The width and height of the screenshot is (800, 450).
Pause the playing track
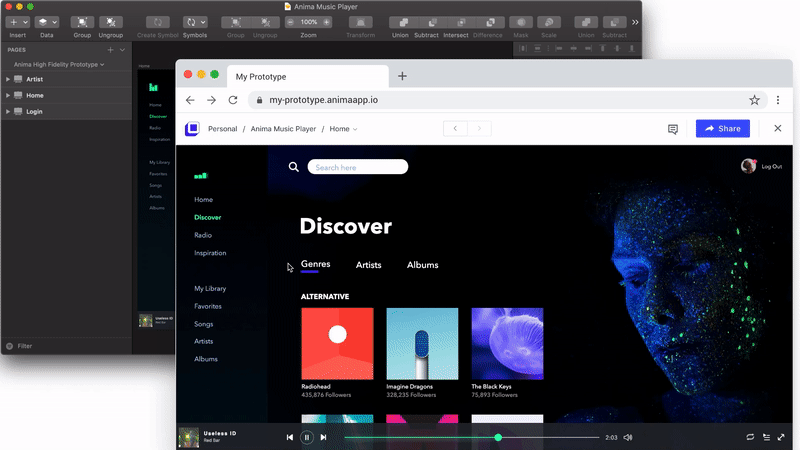coord(307,437)
